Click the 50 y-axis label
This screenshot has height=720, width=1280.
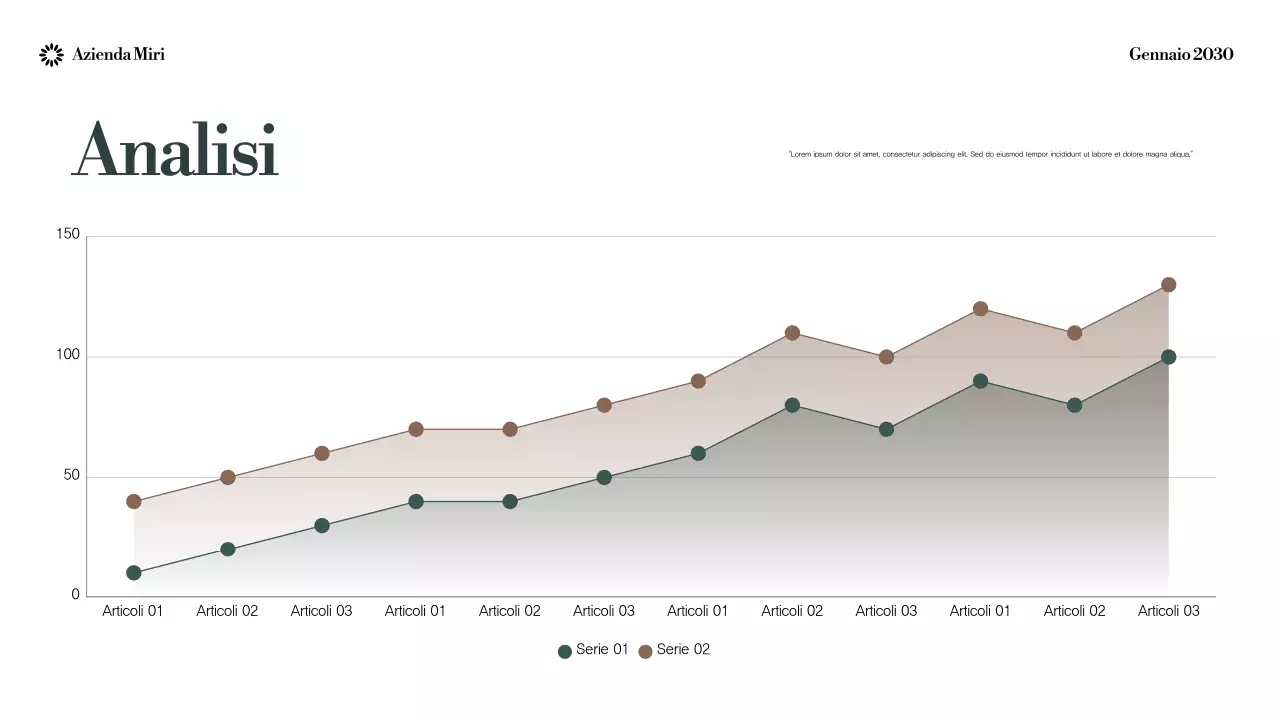[x=71, y=475]
